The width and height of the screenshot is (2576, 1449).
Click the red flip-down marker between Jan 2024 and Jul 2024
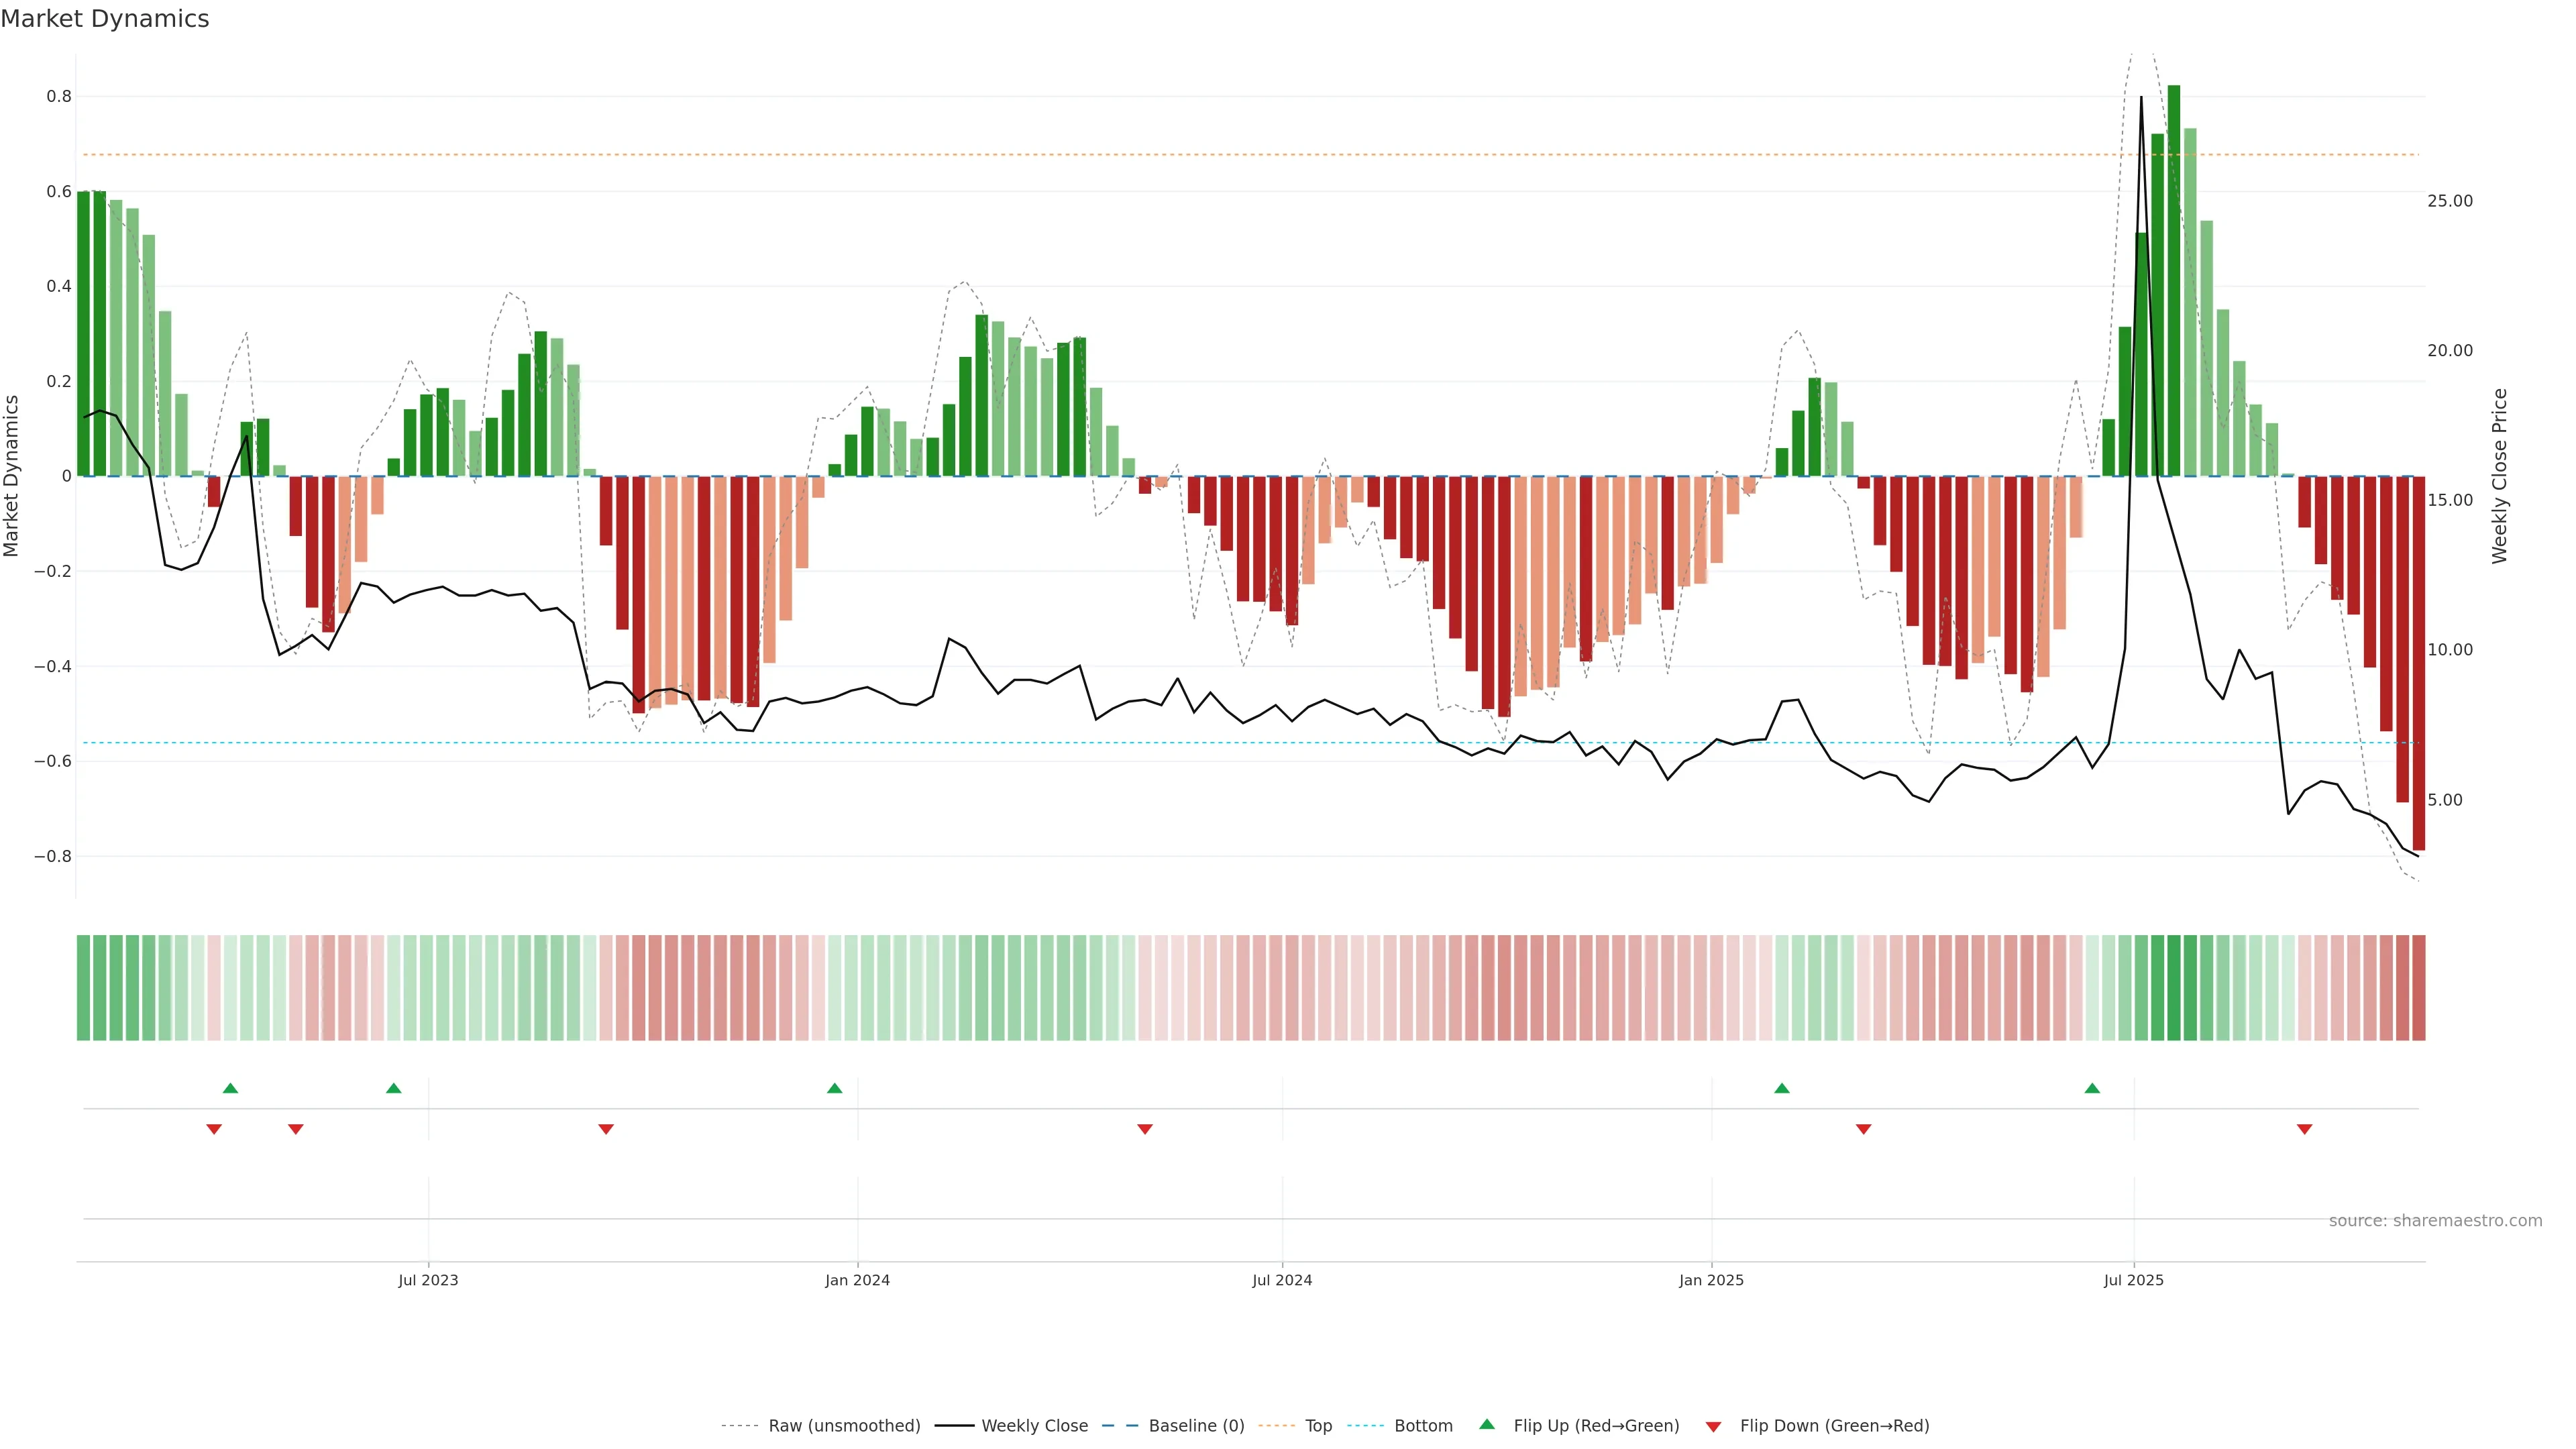click(x=1145, y=1129)
